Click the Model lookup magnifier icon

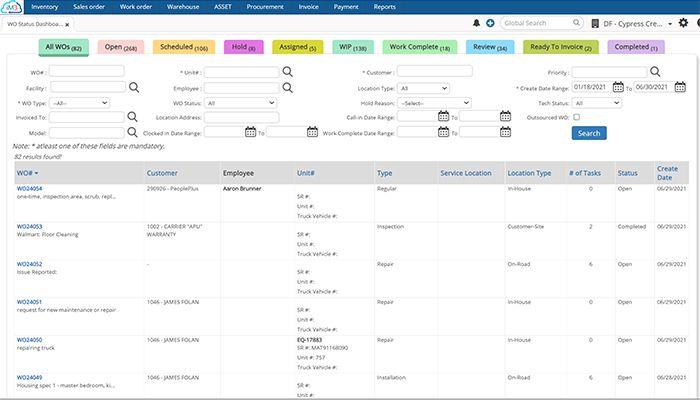pyautogui.click(x=132, y=132)
